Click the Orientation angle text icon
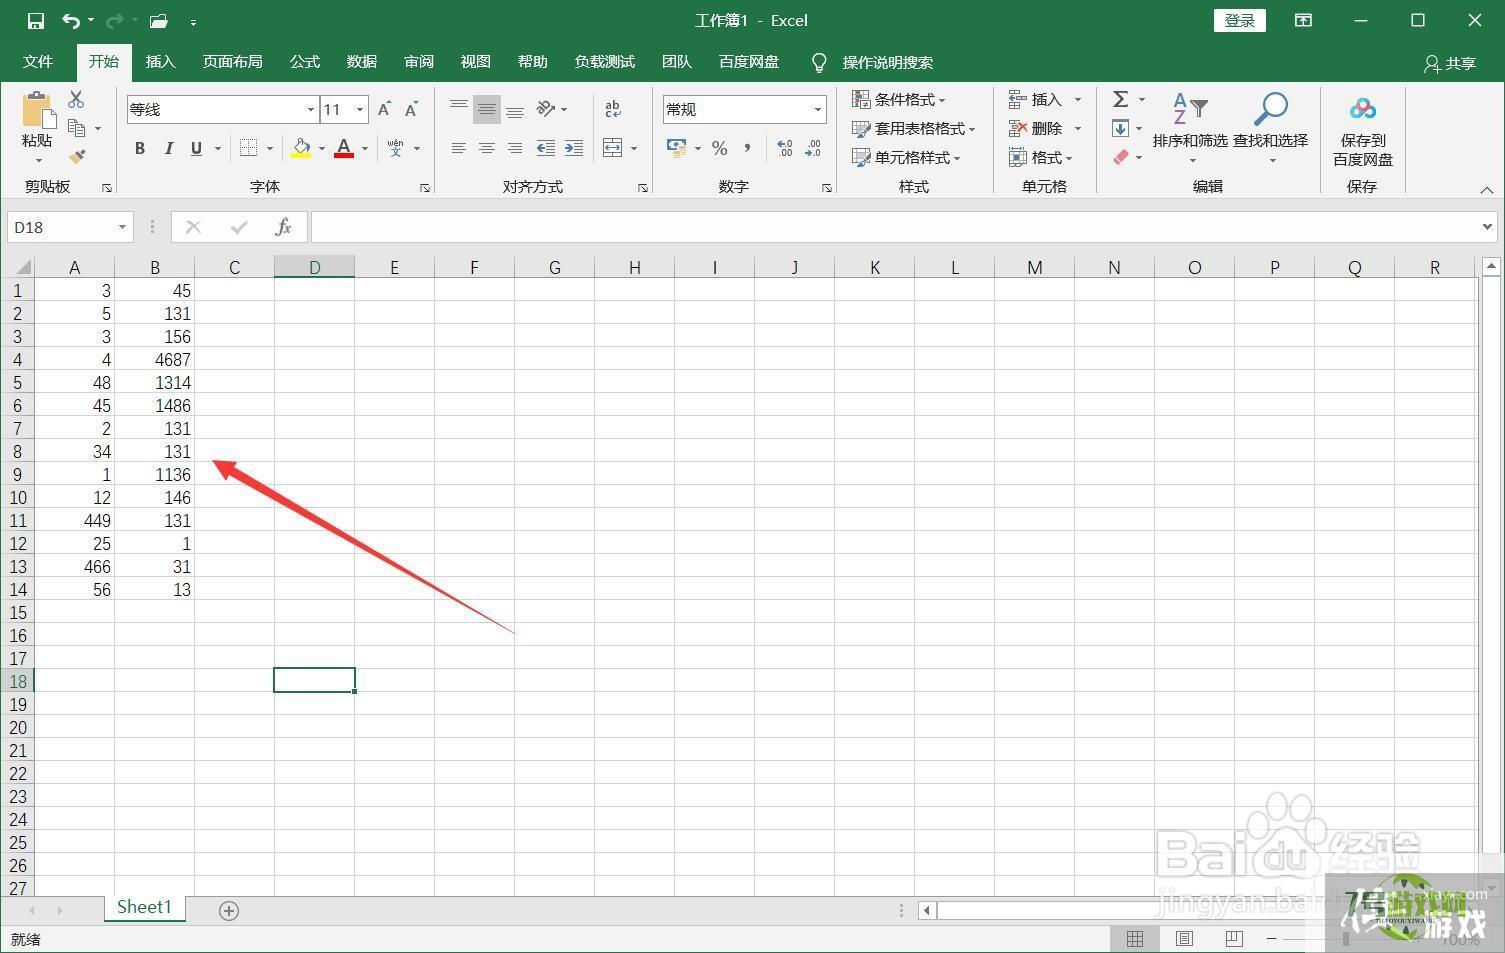 point(546,109)
